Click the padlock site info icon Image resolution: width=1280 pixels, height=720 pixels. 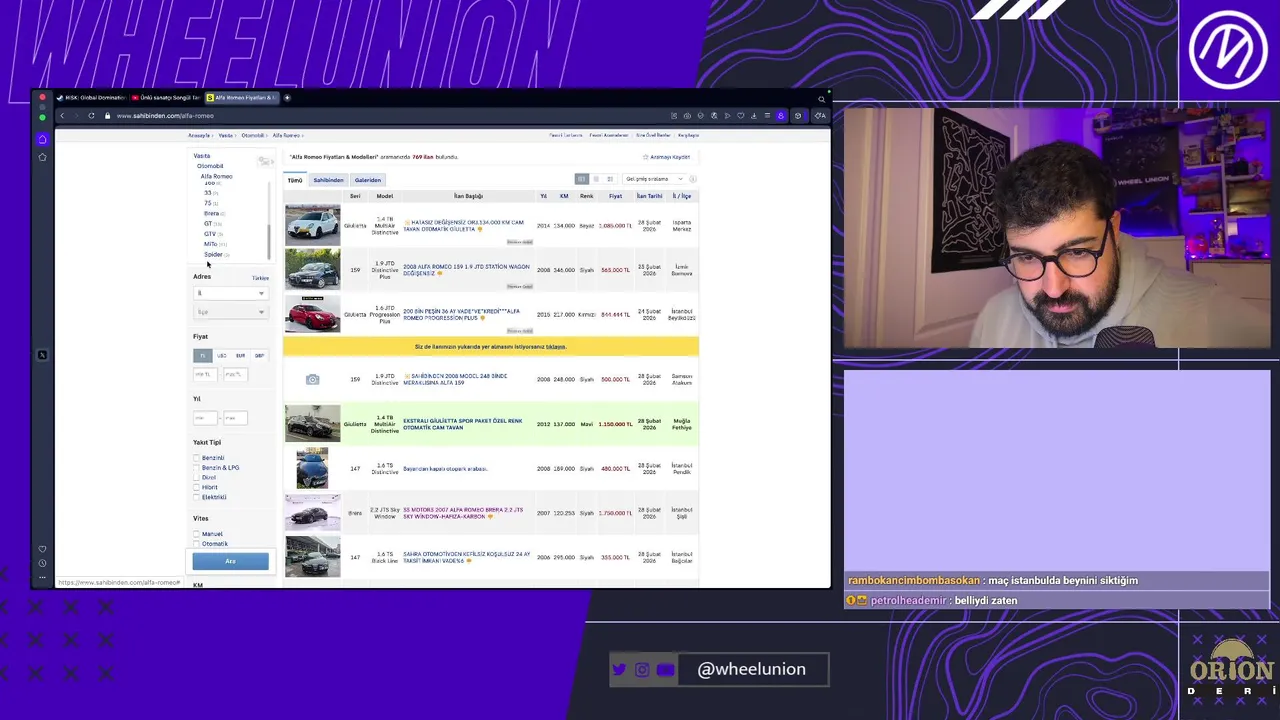[107, 115]
